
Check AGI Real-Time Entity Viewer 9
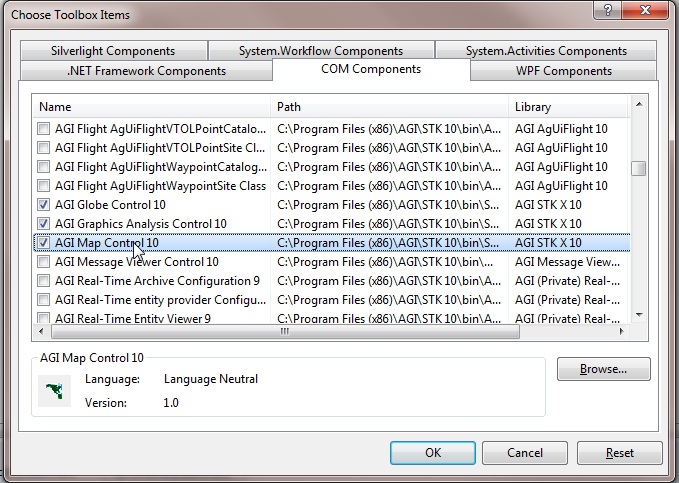click(43, 319)
